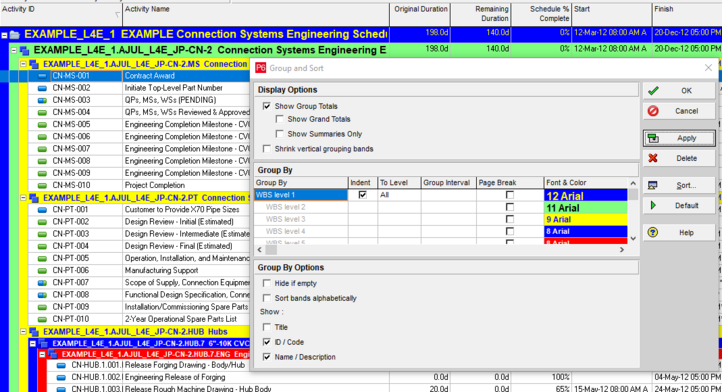Viewport: 722px width, 392px height.
Task: Toggle Show Group Totals checkbox
Action: pos(267,106)
